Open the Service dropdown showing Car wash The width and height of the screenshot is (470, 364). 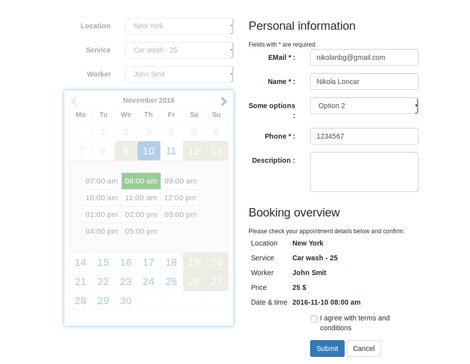click(179, 50)
